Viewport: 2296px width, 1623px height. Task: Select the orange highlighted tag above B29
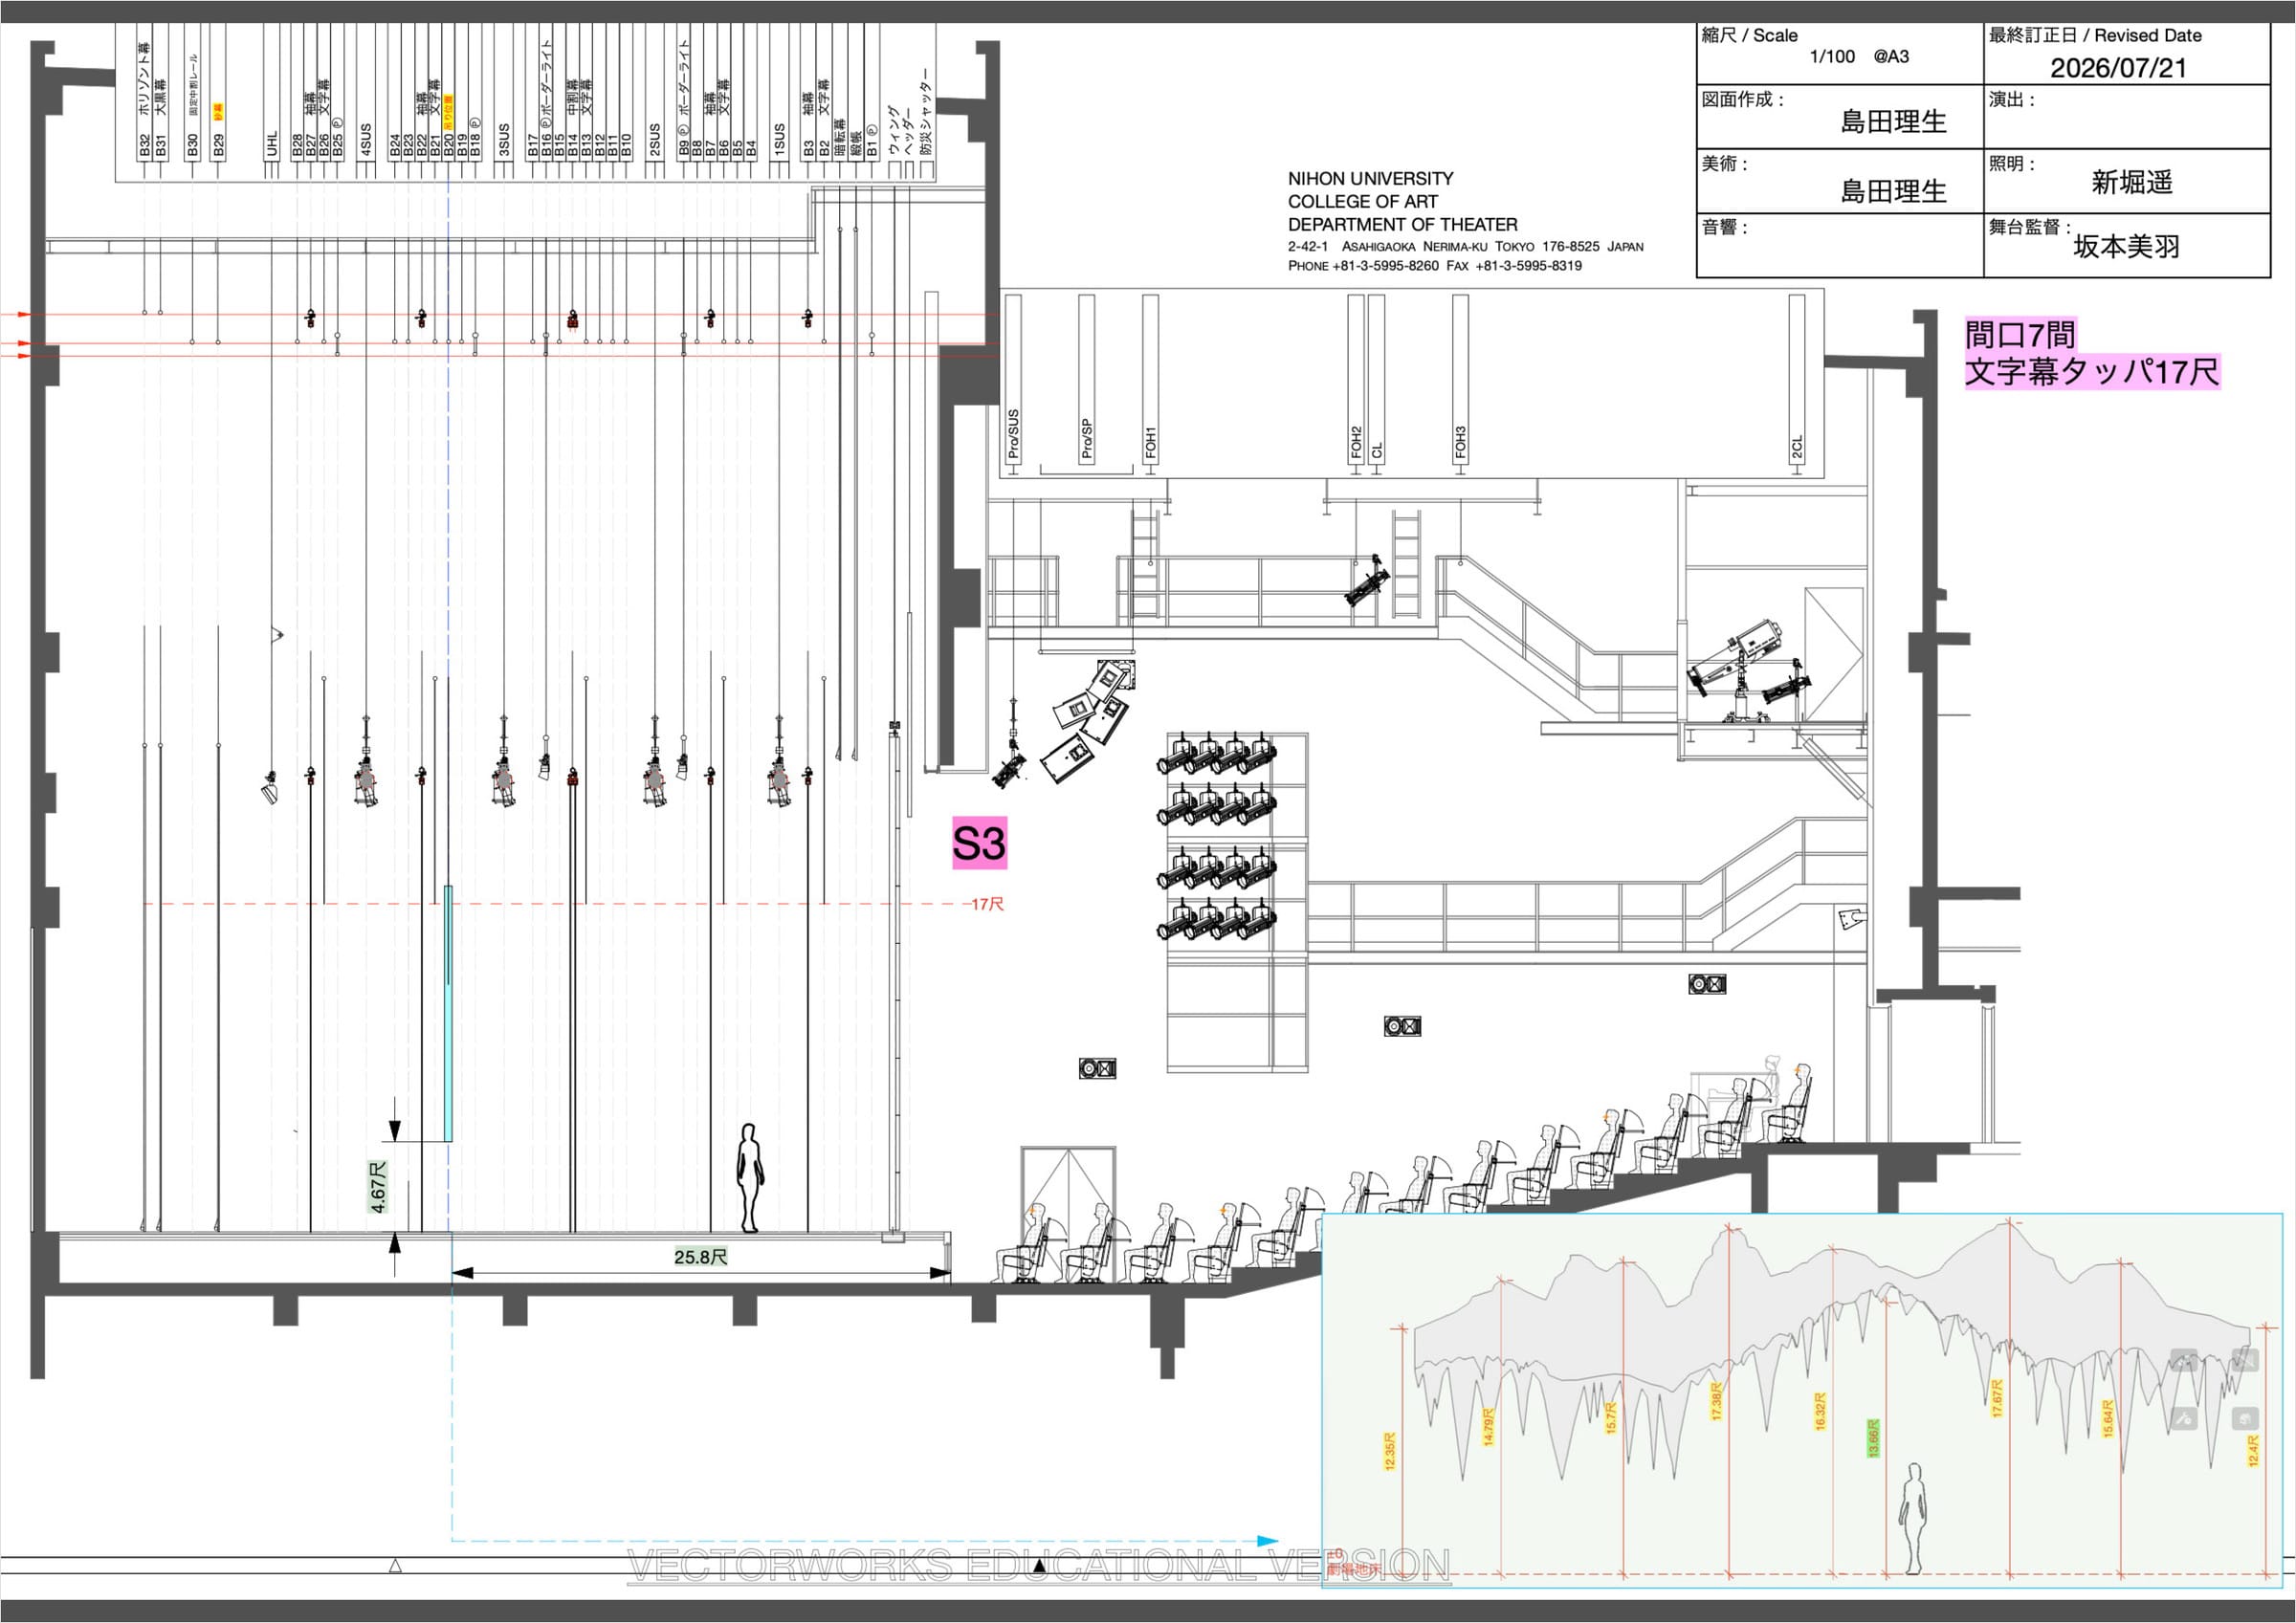(218, 112)
